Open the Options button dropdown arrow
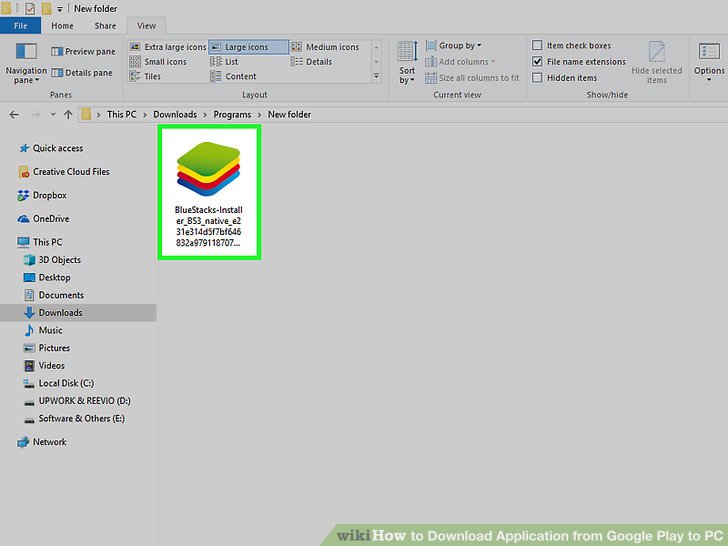Screen dimensions: 728x546 click(x=709, y=80)
